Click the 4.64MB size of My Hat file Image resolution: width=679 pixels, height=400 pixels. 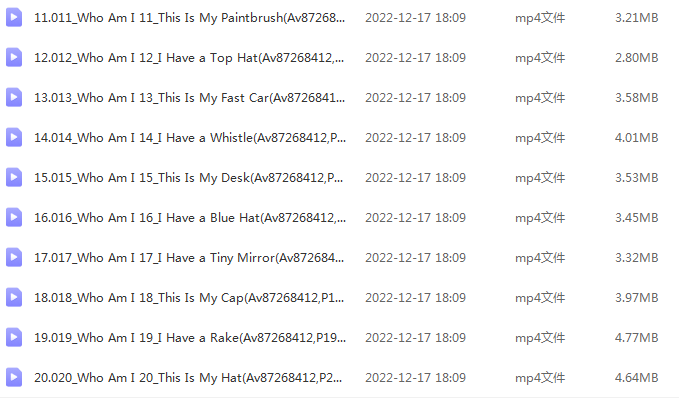(637, 377)
